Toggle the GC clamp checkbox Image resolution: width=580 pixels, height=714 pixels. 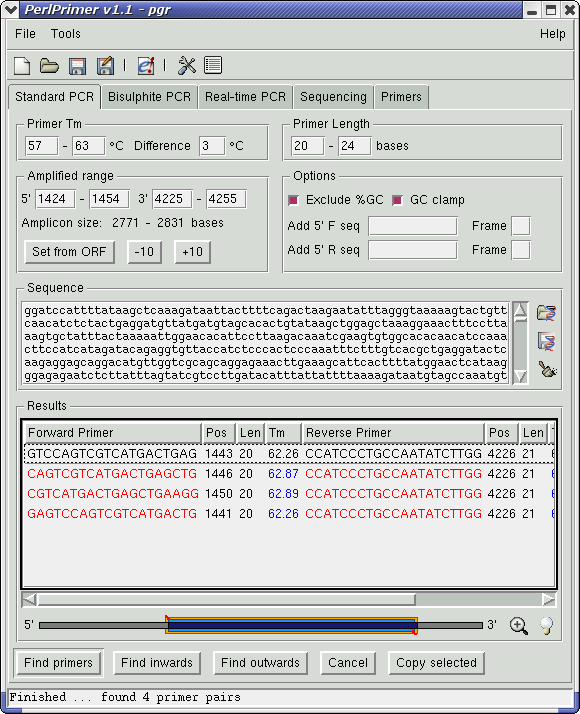[x=397, y=200]
